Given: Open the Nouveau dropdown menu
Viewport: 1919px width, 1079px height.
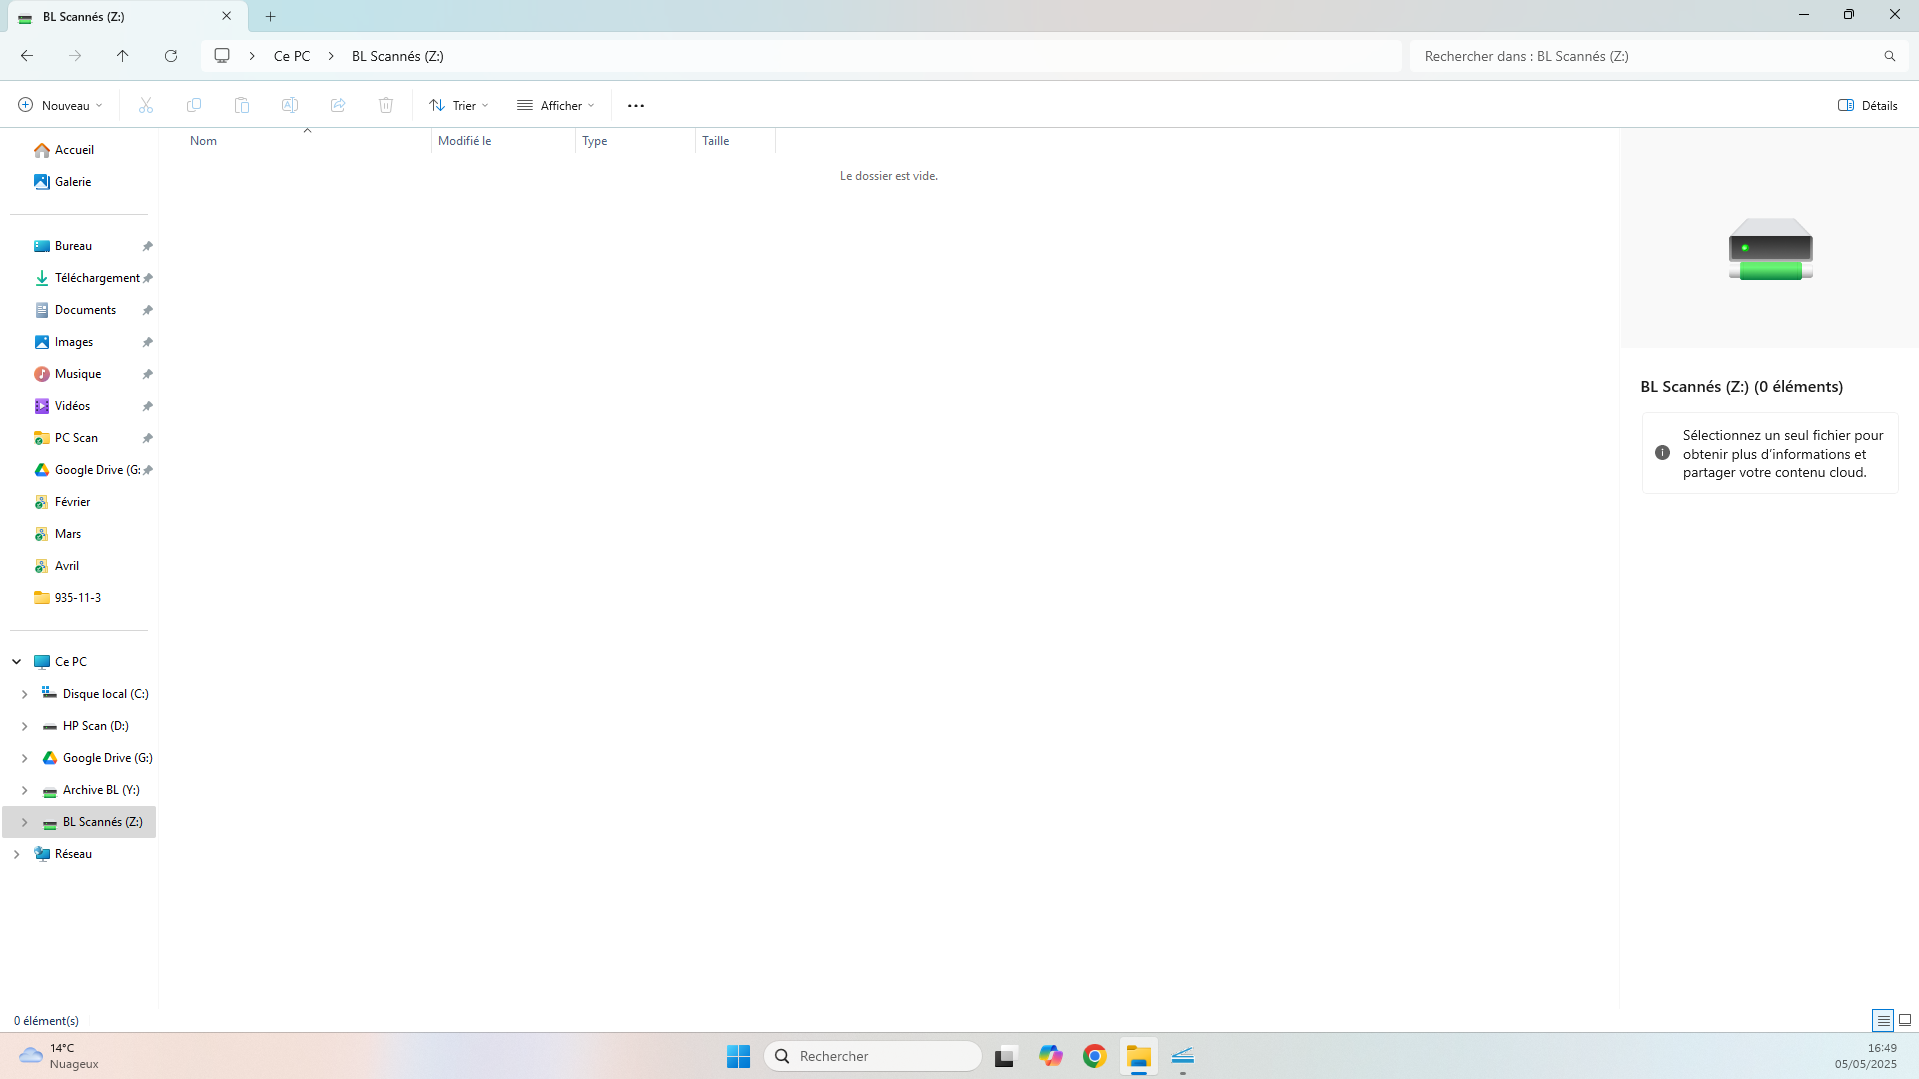Looking at the screenshot, I should pos(60,105).
